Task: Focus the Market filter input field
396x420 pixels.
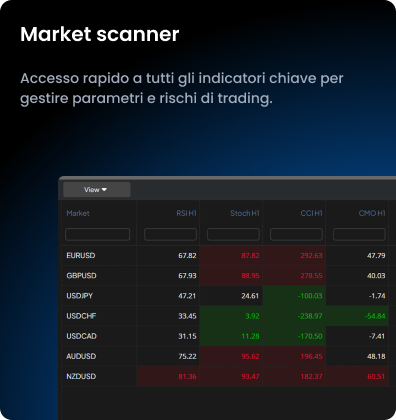Action: 98,234
